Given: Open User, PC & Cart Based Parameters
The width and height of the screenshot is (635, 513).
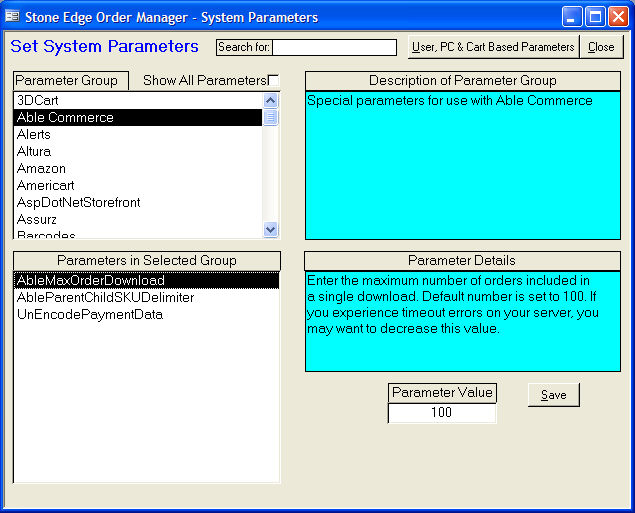Looking at the screenshot, I should tap(493, 47).
